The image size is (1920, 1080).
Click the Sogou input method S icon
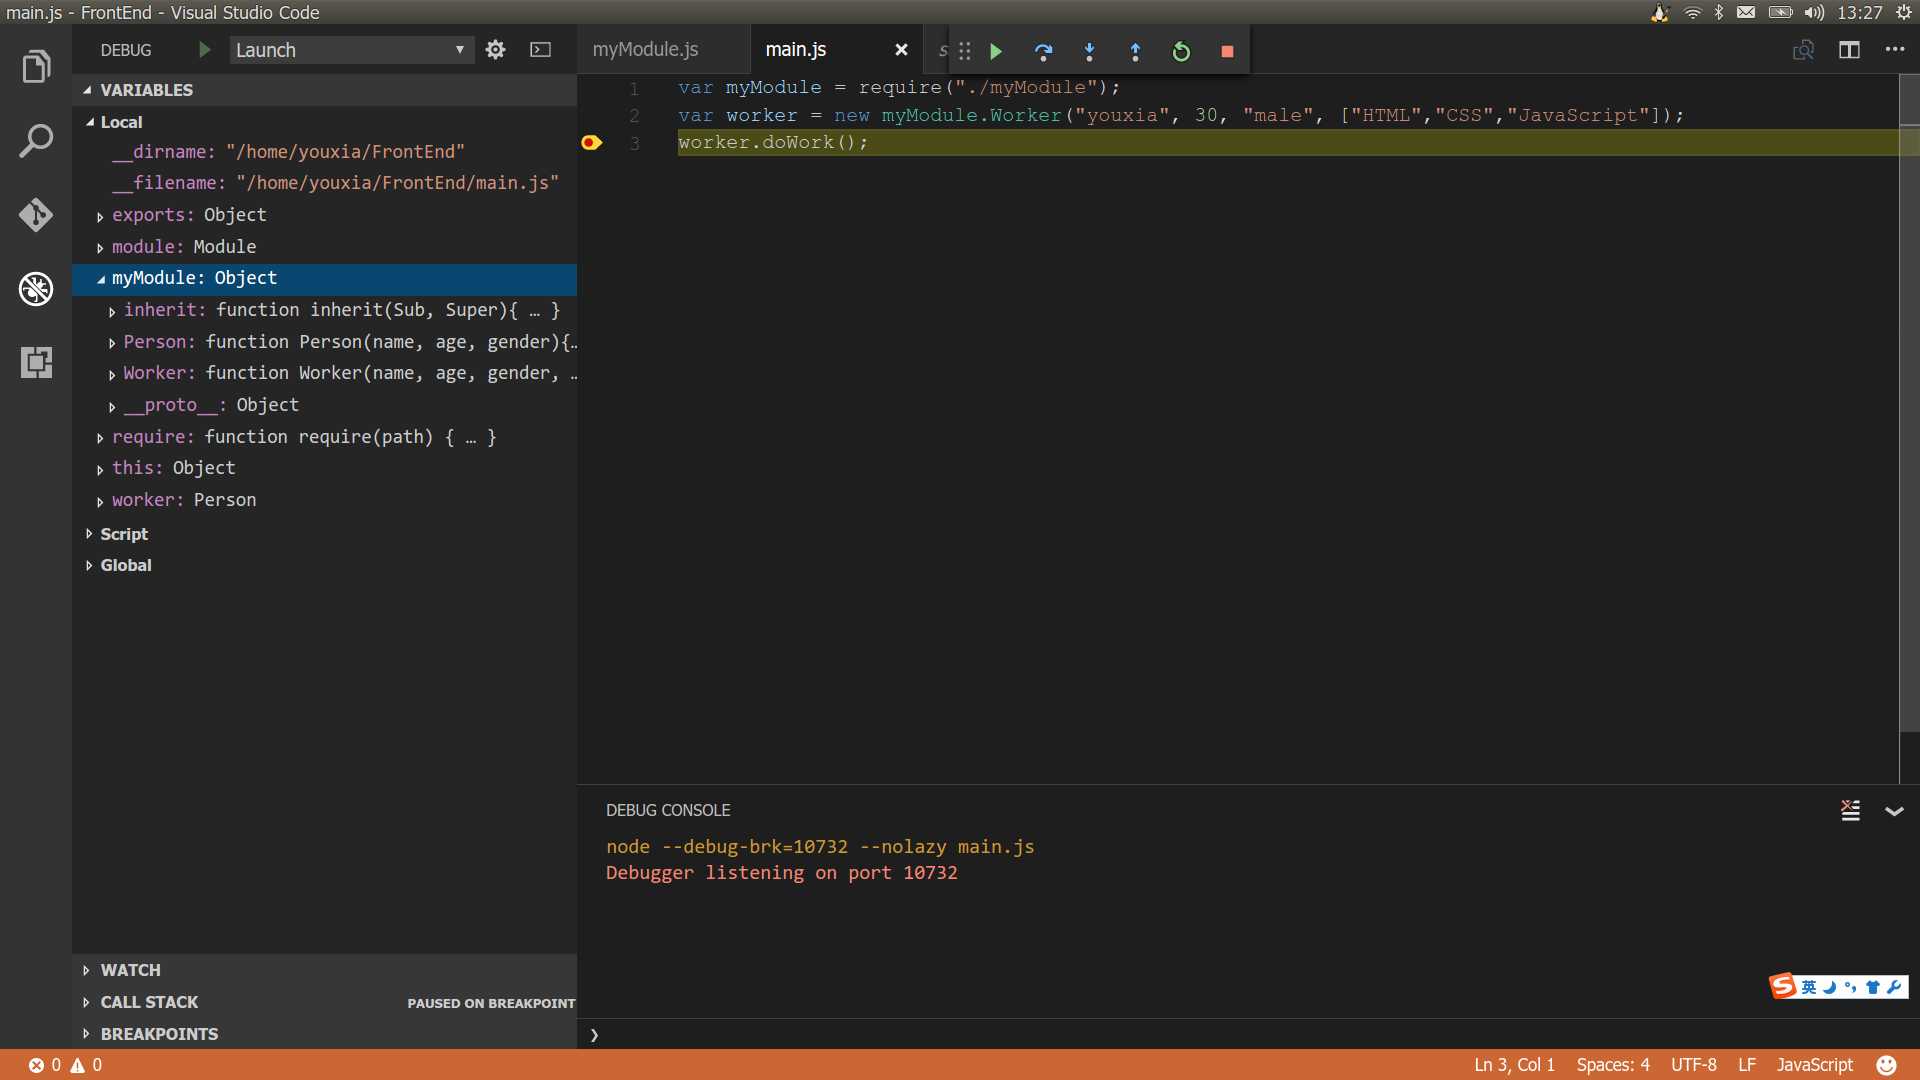pyautogui.click(x=1782, y=986)
